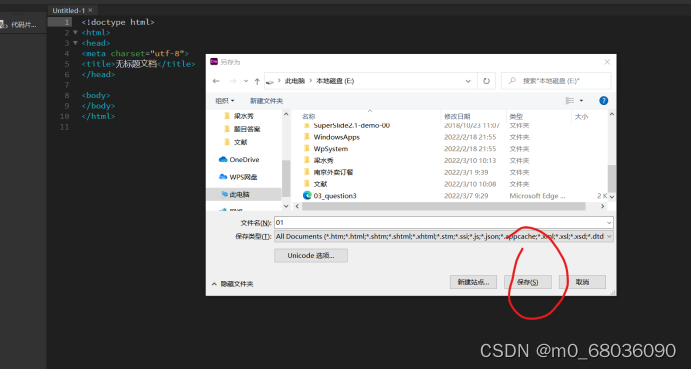Screen dimensions: 692x370
Task: Open the help icon in dialog
Action: point(603,101)
